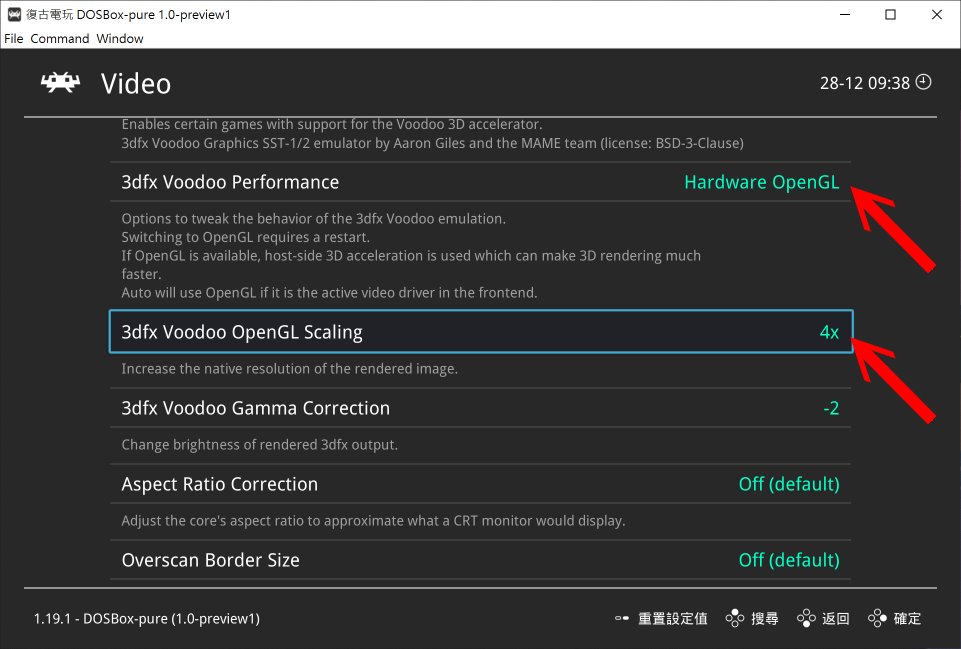Toggle Aspect Ratio Correction Off (default) value
961x649 pixels.
788,484
